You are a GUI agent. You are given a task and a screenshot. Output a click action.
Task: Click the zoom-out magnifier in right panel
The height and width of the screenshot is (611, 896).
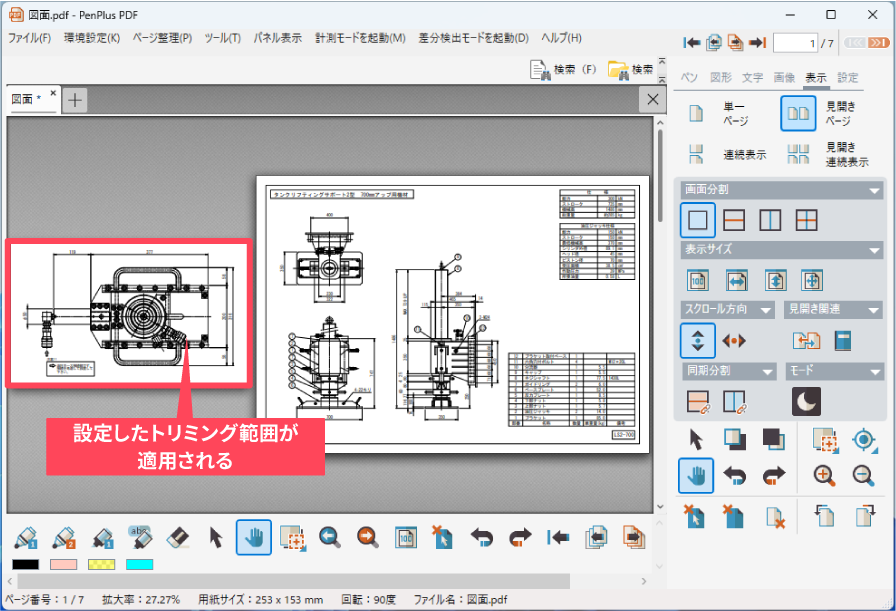click(x=863, y=476)
